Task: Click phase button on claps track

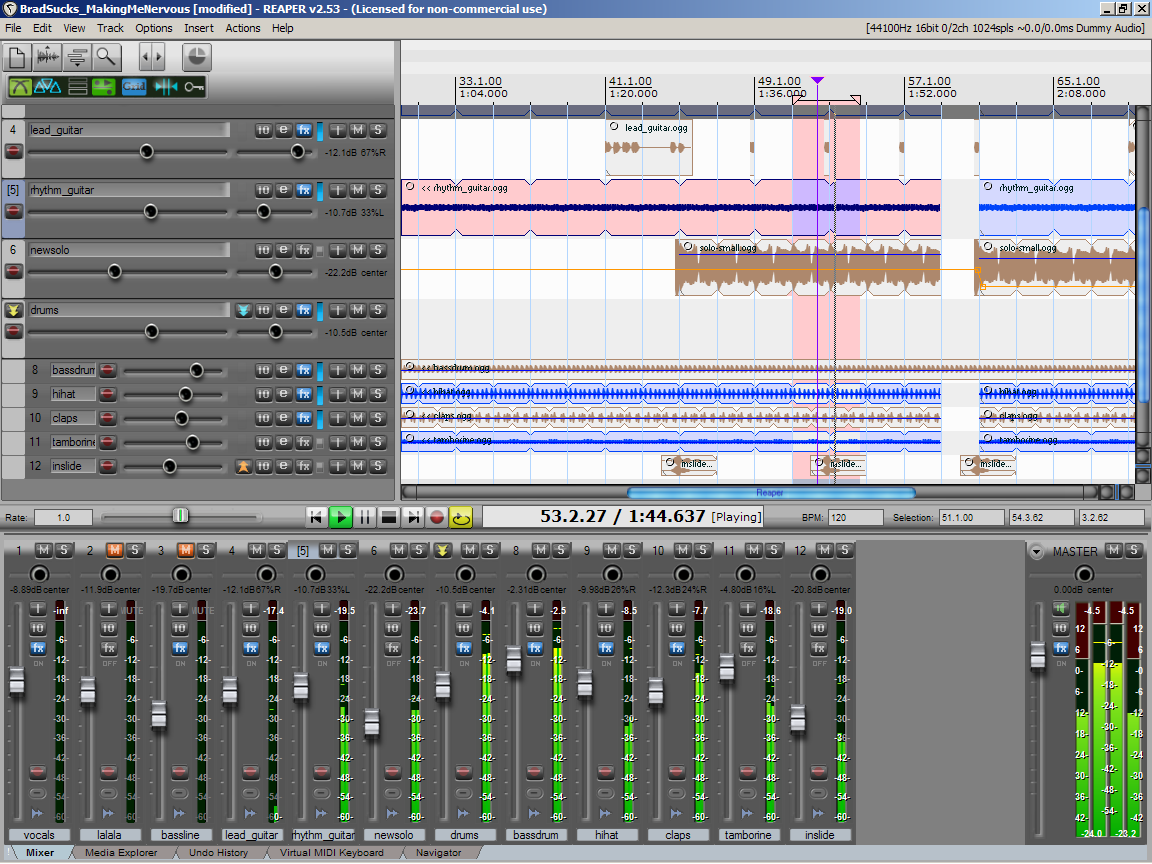Action: (x=337, y=418)
